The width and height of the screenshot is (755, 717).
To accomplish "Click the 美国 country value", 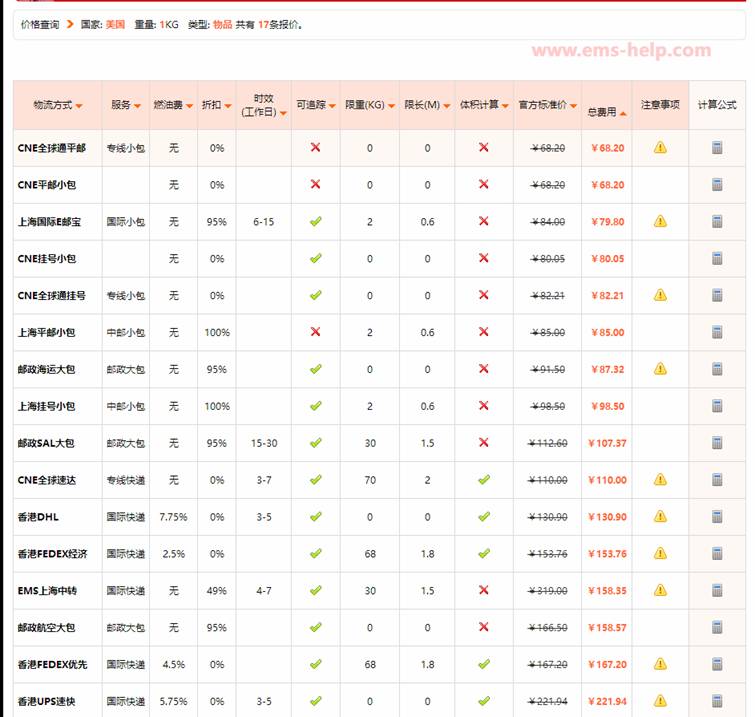I will click(x=116, y=25).
